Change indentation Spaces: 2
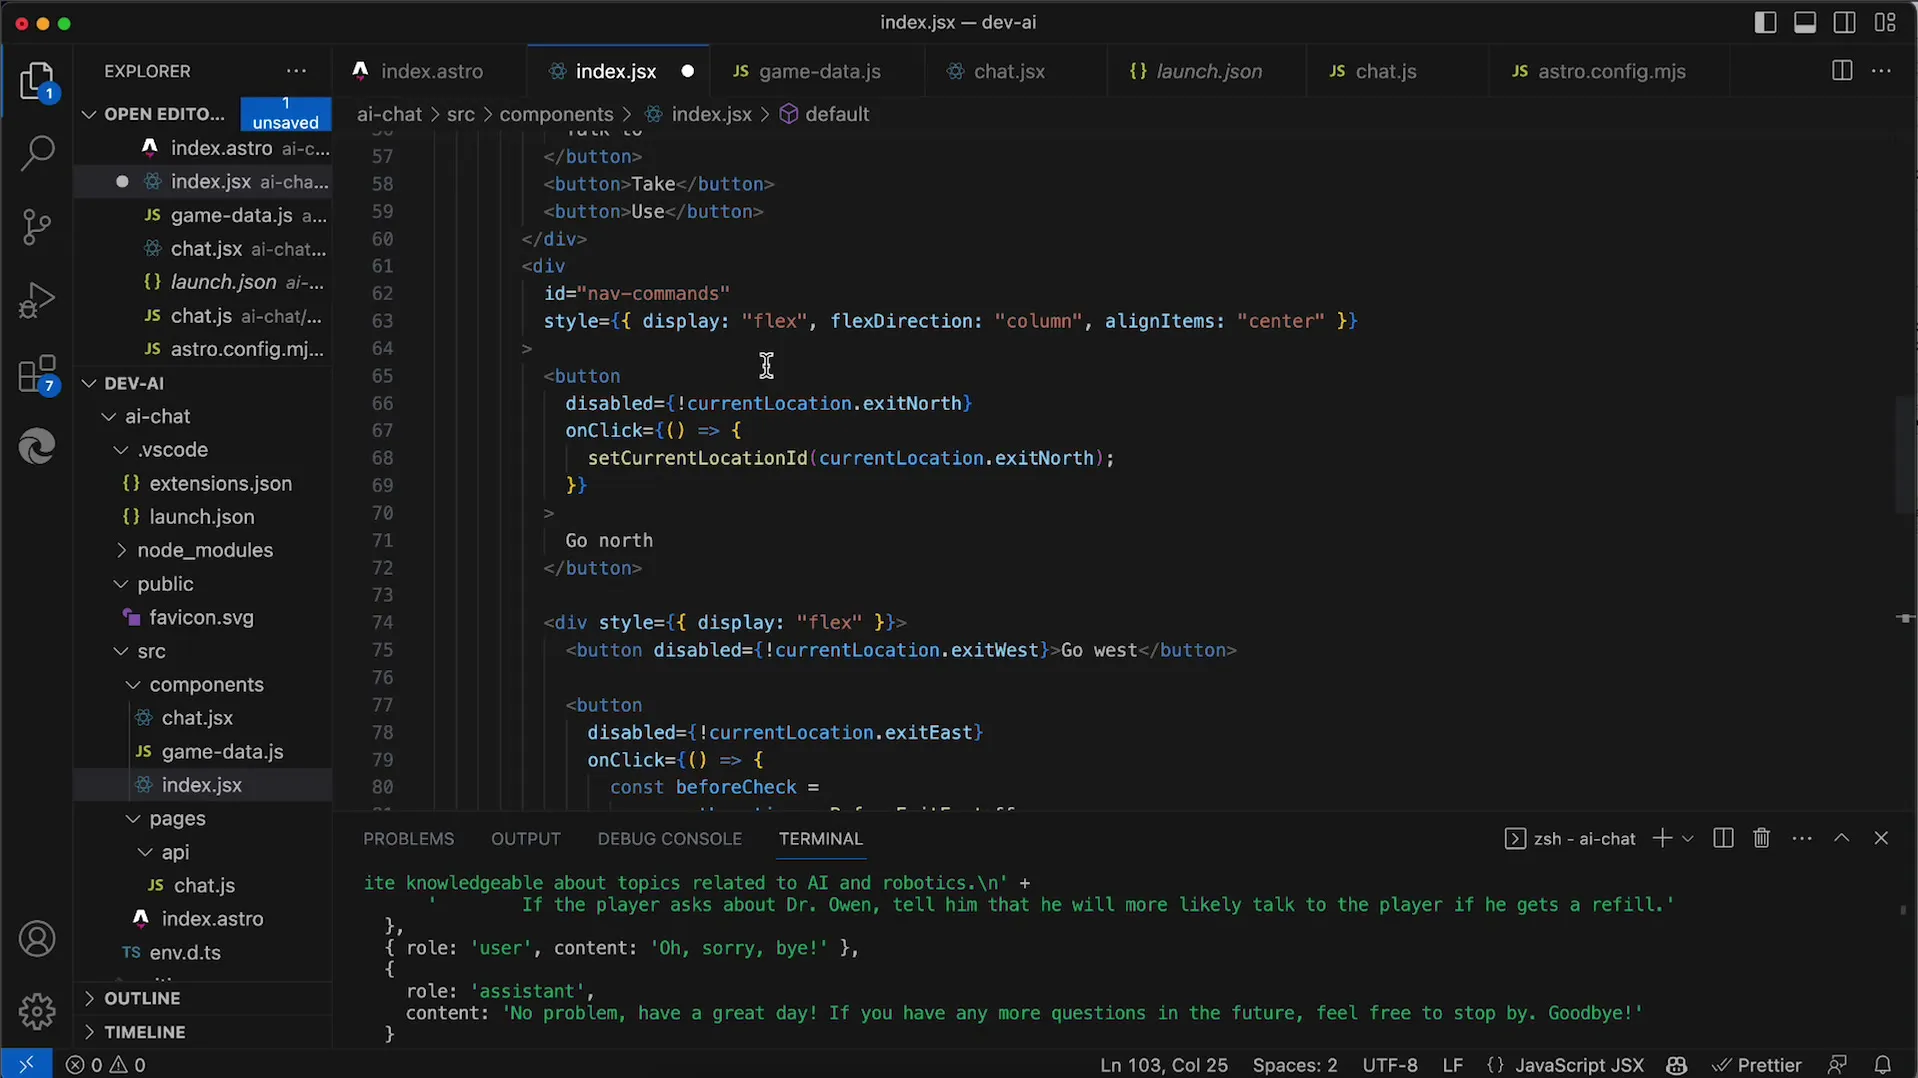 [1295, 1065]
